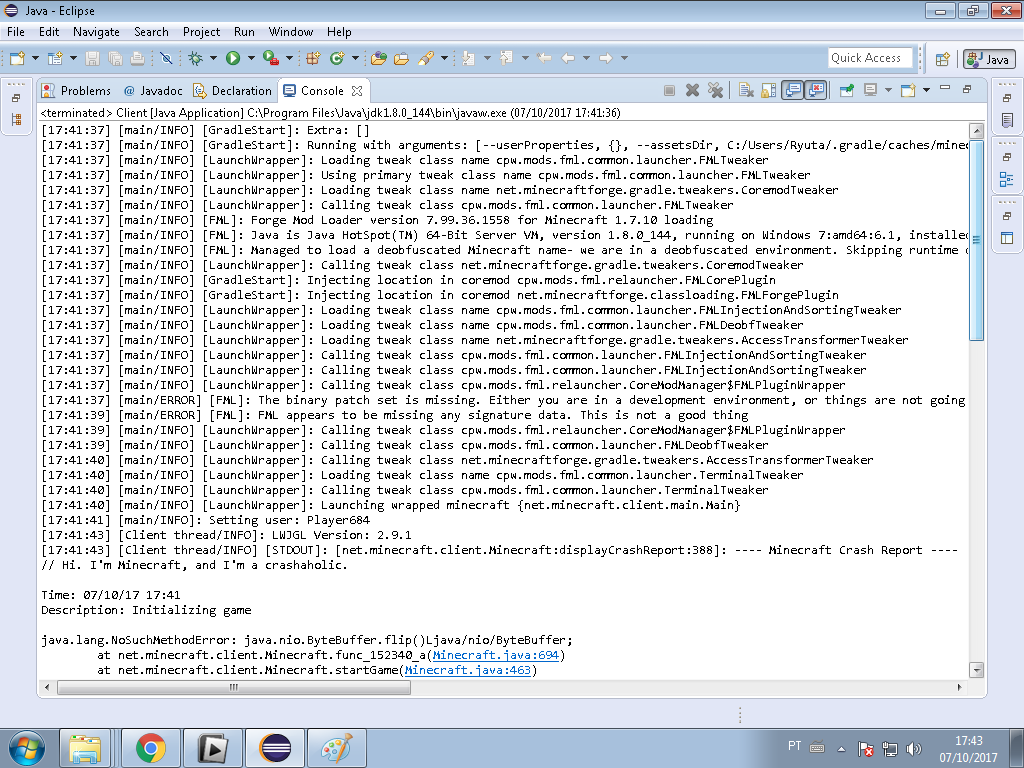Click the Open Task folder icon
Screen dimensions: 1024x768
401,58
